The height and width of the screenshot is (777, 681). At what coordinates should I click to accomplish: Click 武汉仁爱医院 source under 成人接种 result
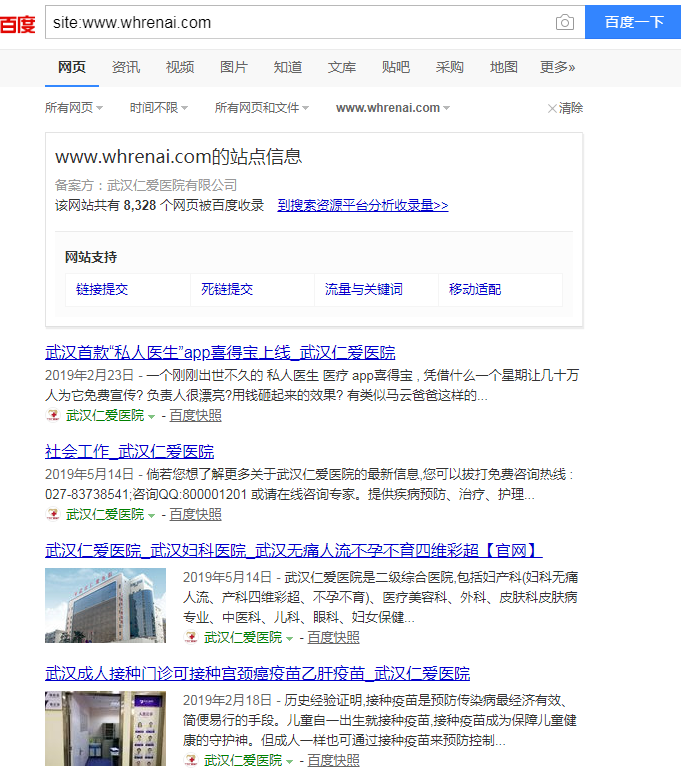tap(243, 760)
